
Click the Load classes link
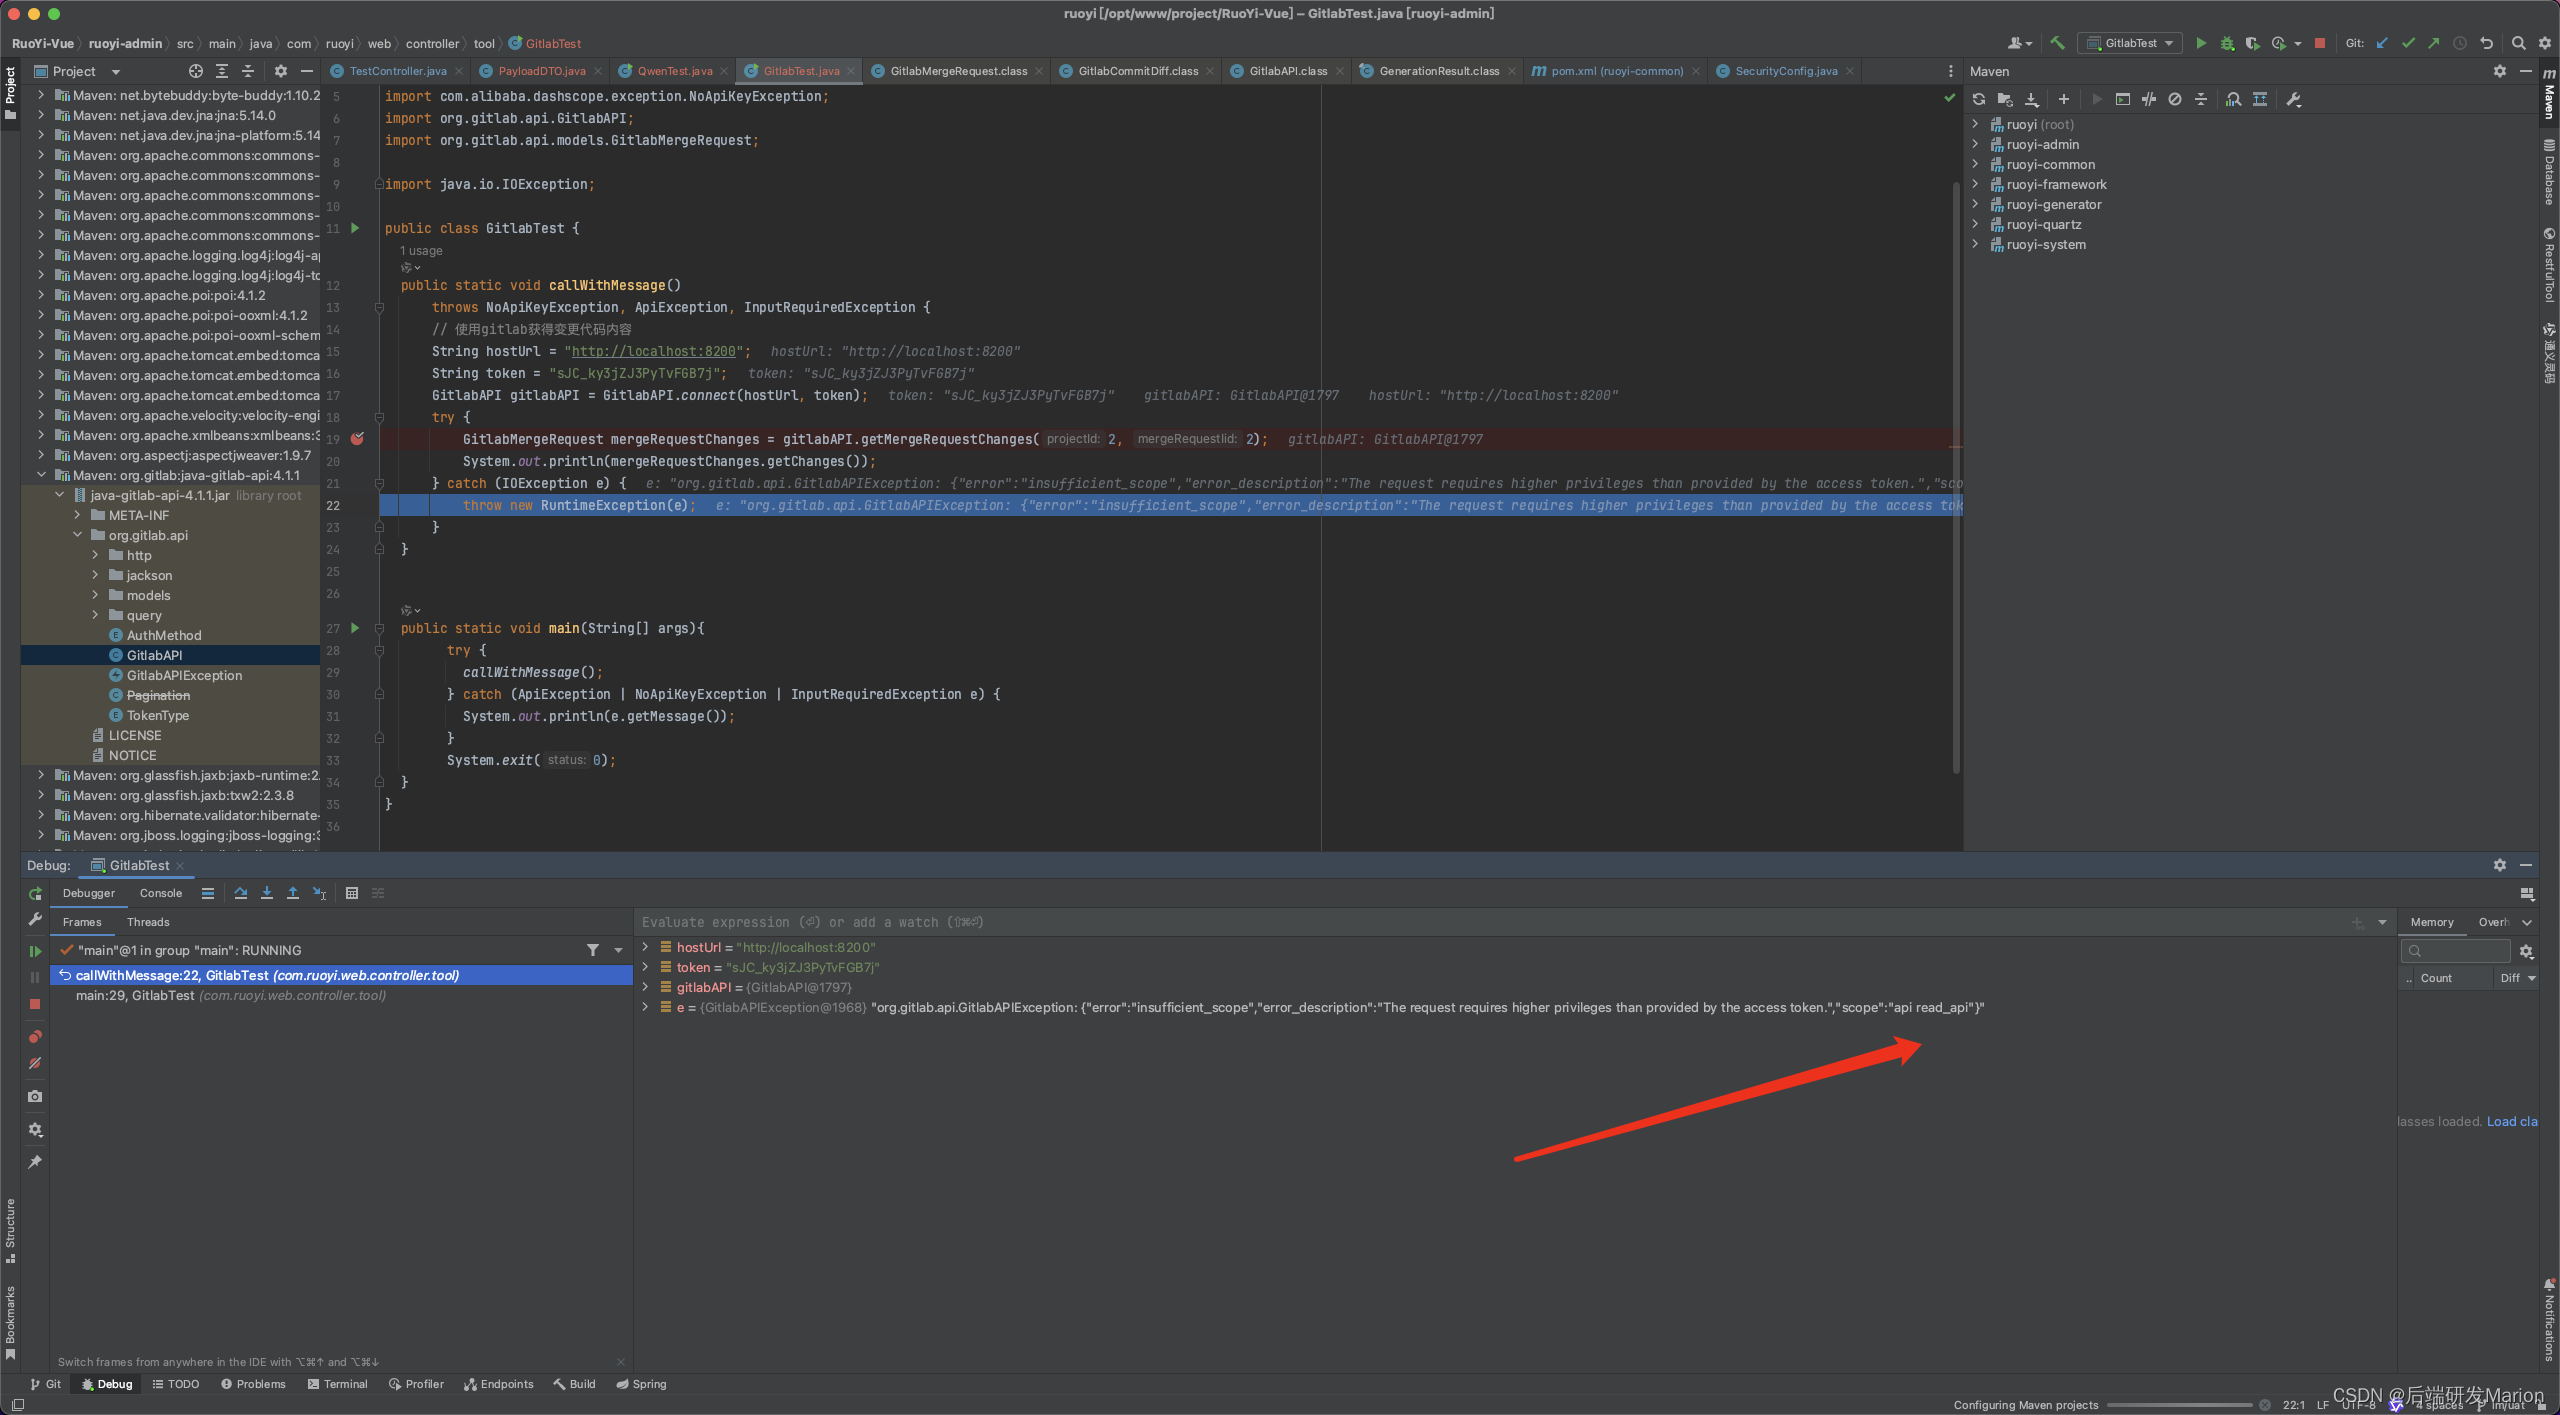point(2511,1121)
